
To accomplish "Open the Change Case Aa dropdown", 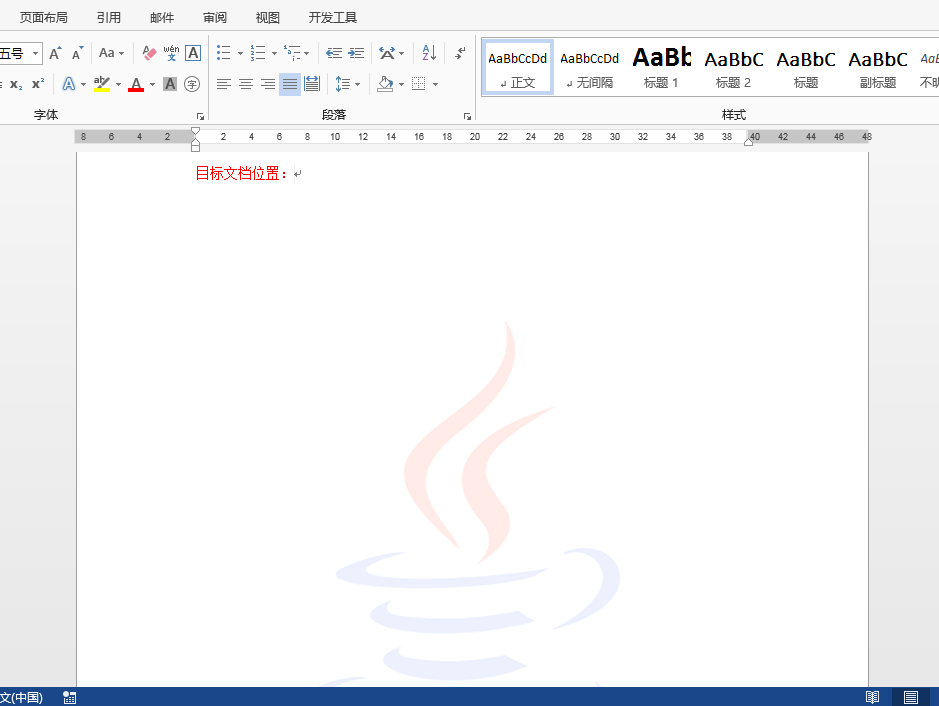I will point(111,53).
